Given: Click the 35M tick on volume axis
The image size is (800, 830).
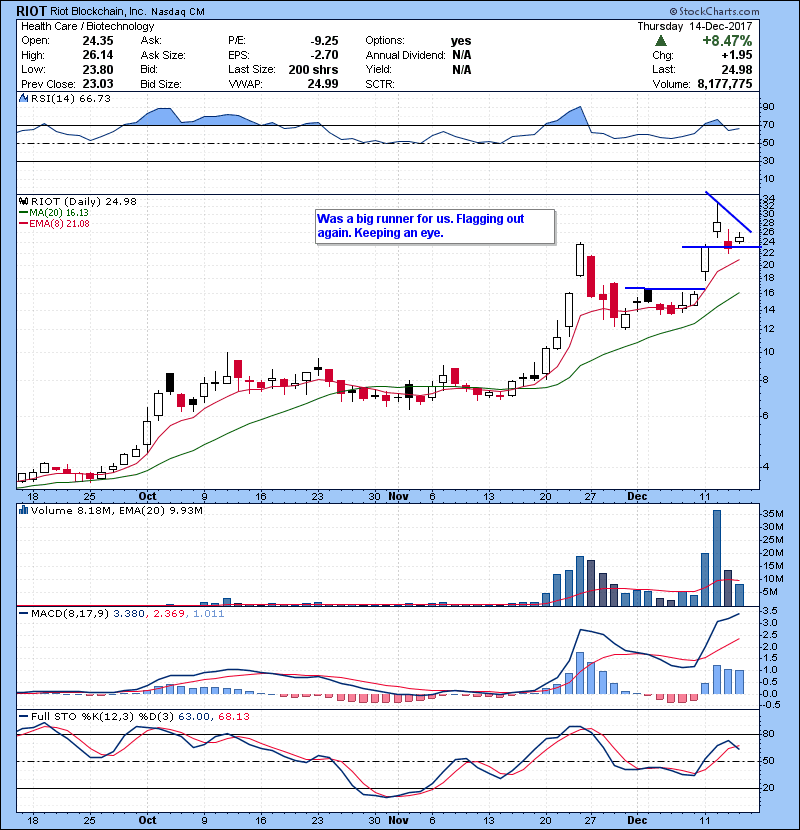Looking at the screenshot, I should click(x=772, y=514).
